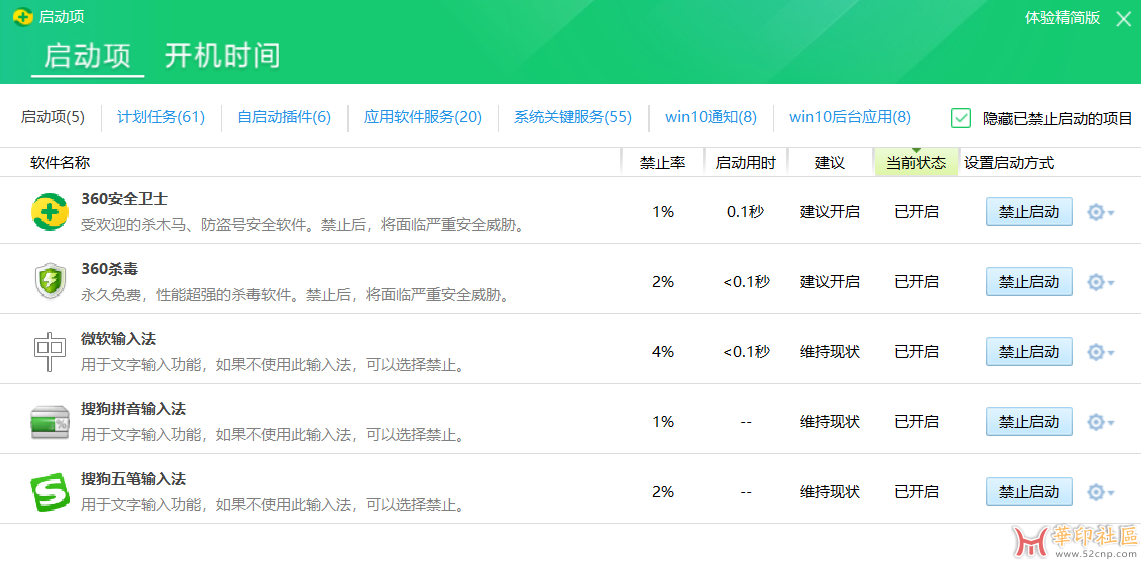Click the 360杀毒 description text
This screenshot has height=561, width=1141.
[294, 295]
